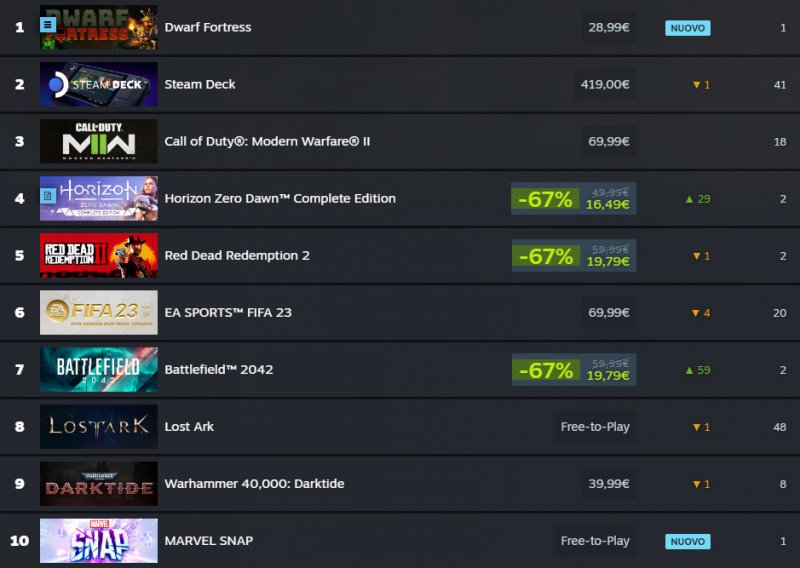Click the NUOVO badge for MARVEL SNAP
The width and height of the screenshot is (800, 568).
pos(687,541)
